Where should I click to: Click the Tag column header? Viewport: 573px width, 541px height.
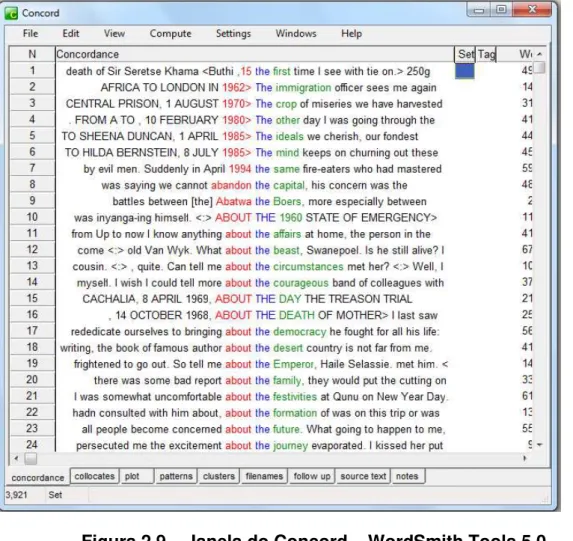pyautogui.click(x=486, y=54)
